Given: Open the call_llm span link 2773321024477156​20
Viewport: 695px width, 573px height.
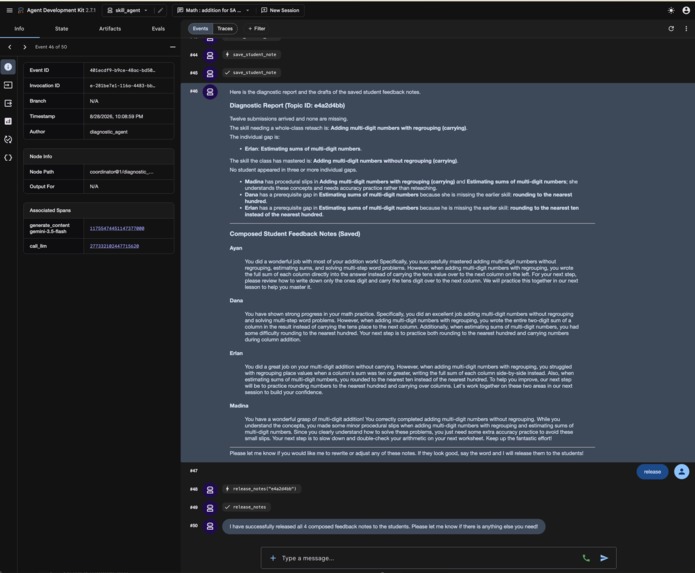Looking at the screenshot, I should tap(114, 246).
